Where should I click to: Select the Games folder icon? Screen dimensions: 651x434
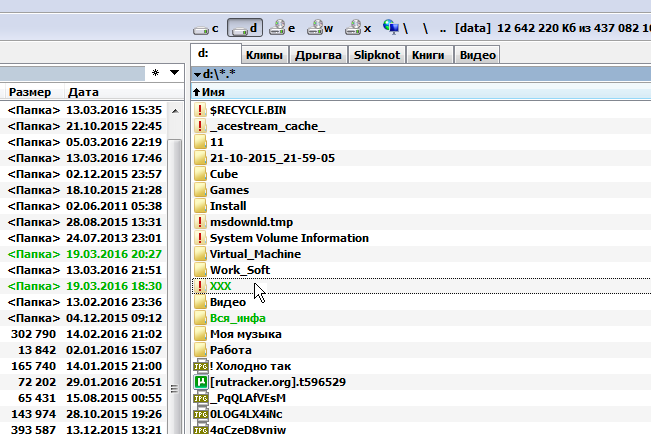click(x=199, y=190)
